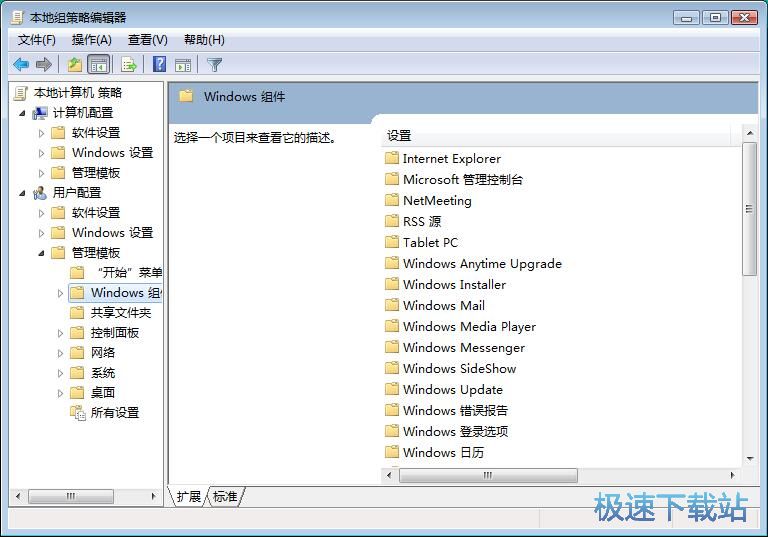This screenshot has height=537, width=768.
Task: Click the Windows Mail folder icon
Action: tap(391, 305)
